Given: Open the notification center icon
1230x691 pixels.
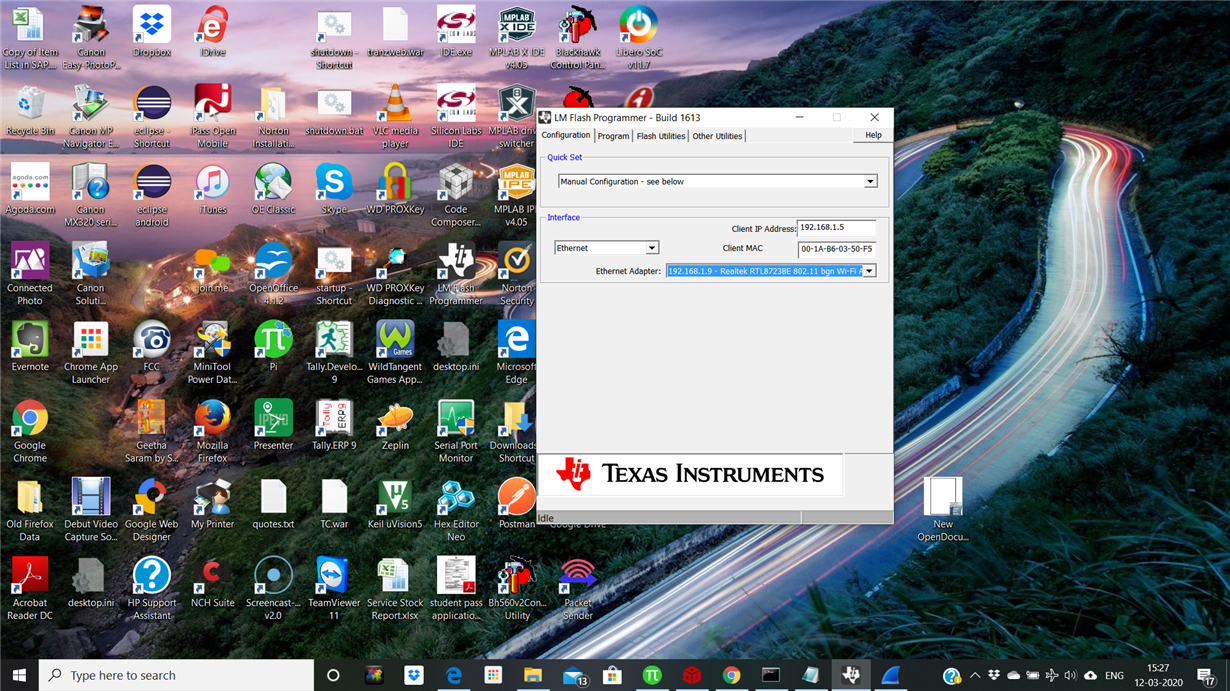Looking at the screenshot, I should 1206,676.
